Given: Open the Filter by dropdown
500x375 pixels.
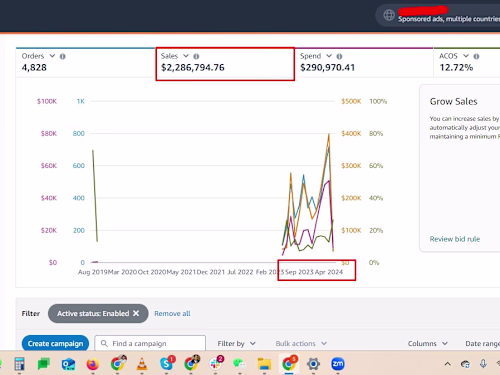Looking at the screenshot, I should pos(237,343).
